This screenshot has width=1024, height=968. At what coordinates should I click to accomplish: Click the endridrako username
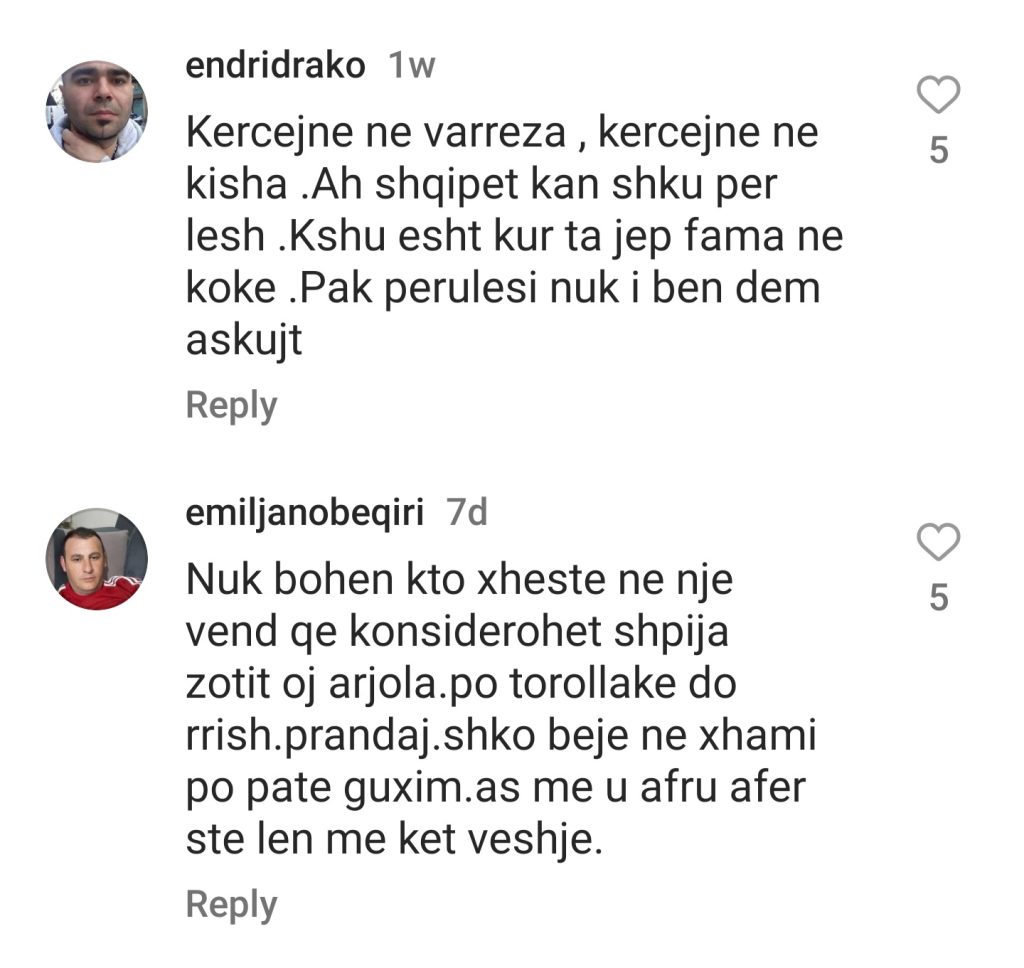(x=275, y=66)
